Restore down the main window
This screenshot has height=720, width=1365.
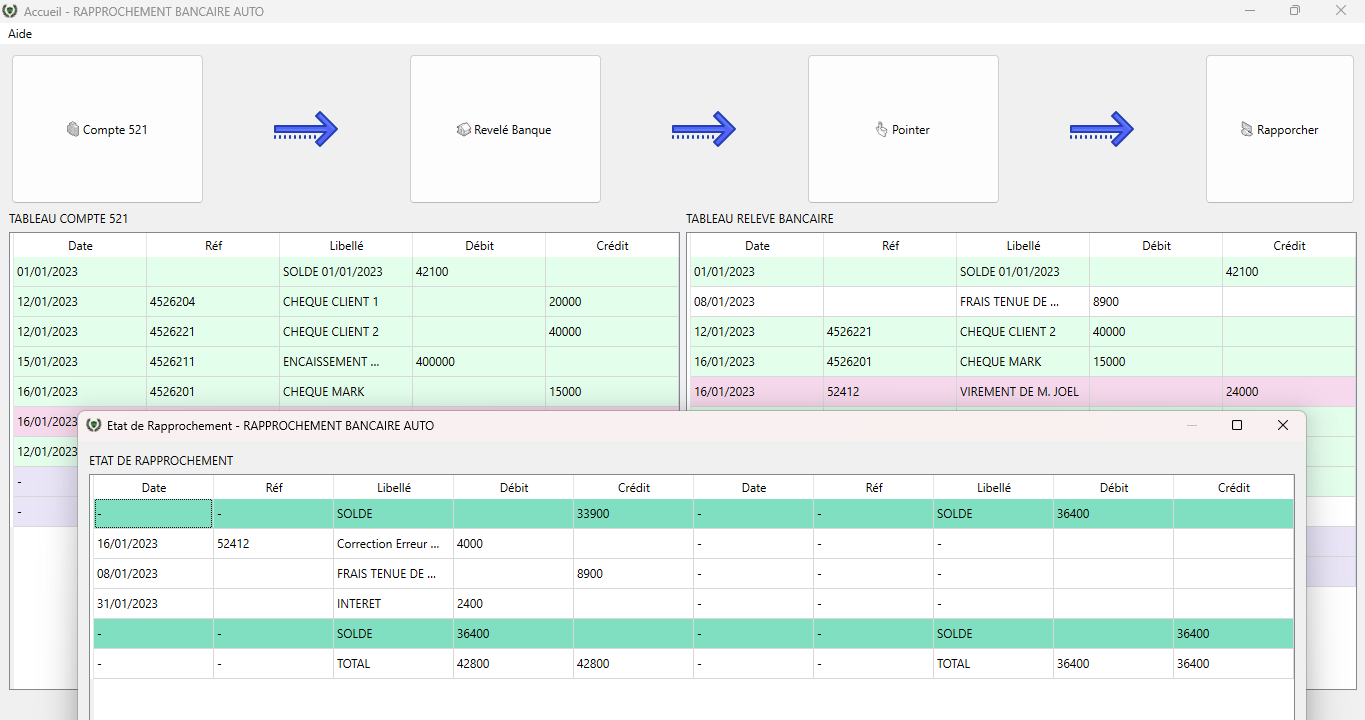click(x=1295, y=11)
